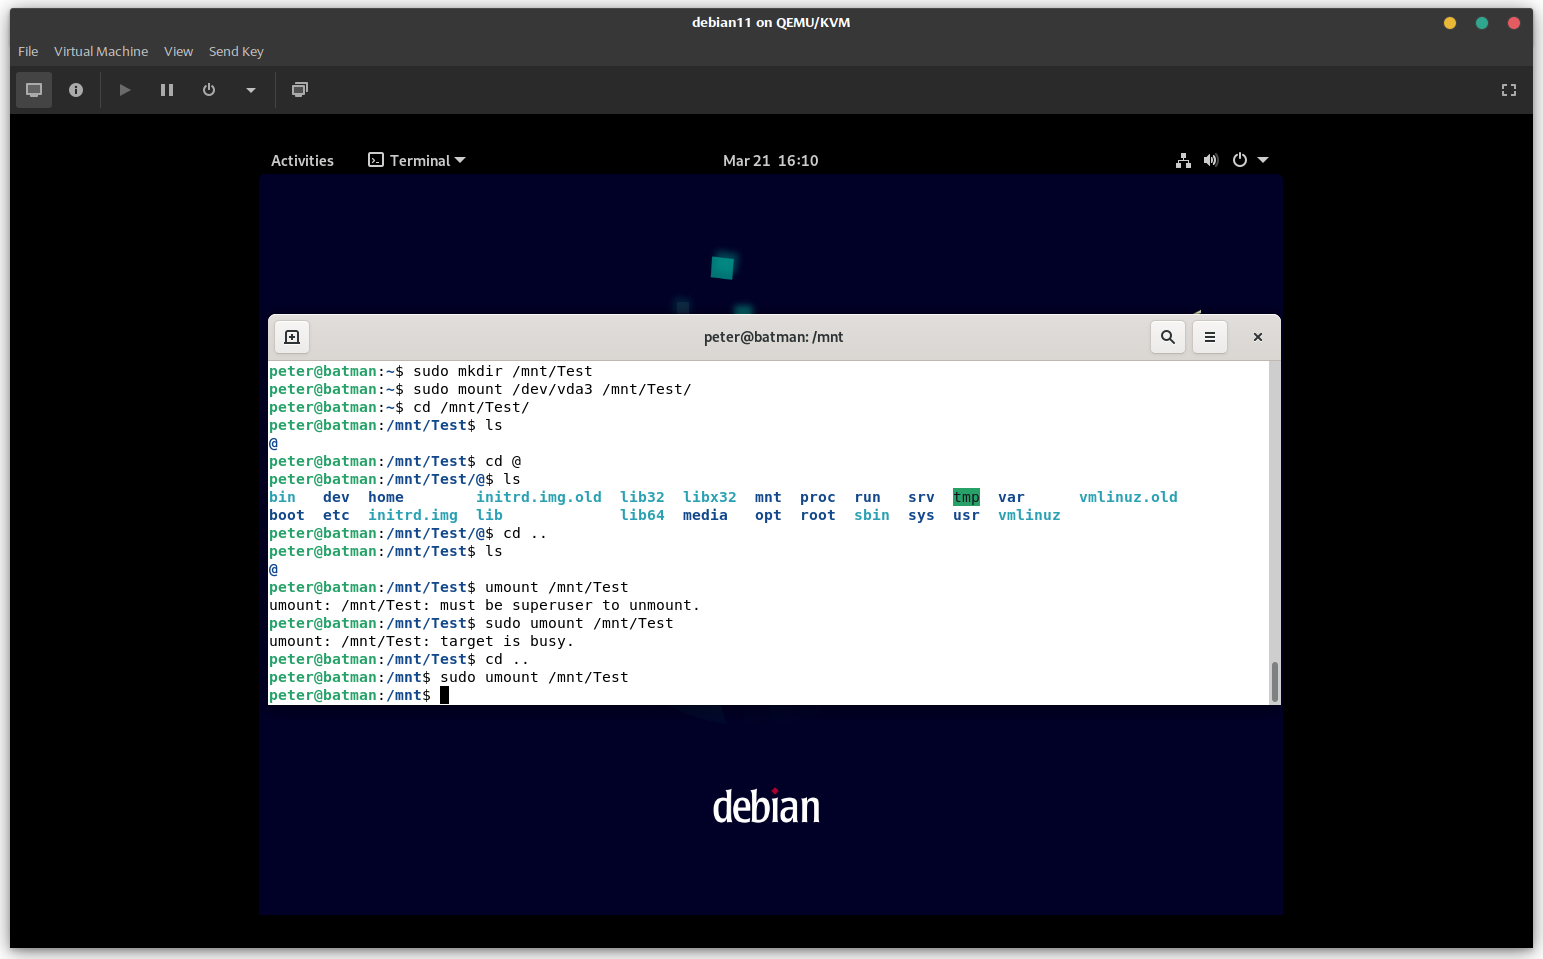Open the terminal search
Image resolution: width=1543 pixels, height=959 pixels.
pos(1167,337)
